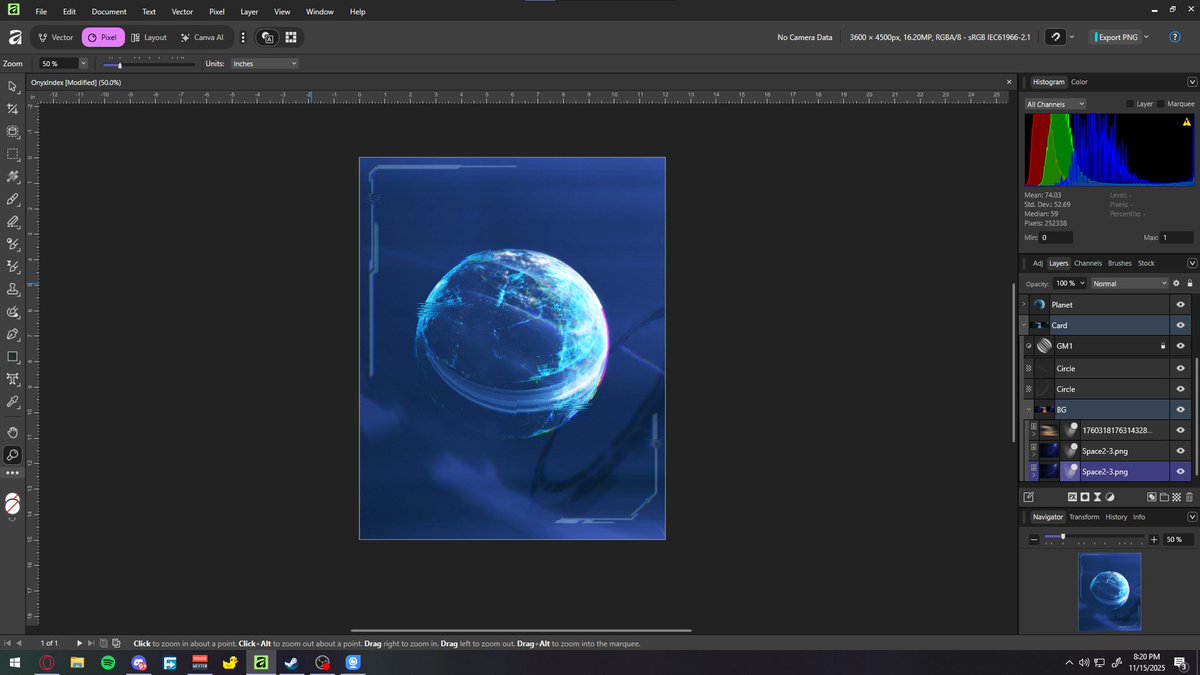The width and height of the screenshot is (1200, 675).
Task: Click the Export PNG button
Action: [x=1119, y=37]
